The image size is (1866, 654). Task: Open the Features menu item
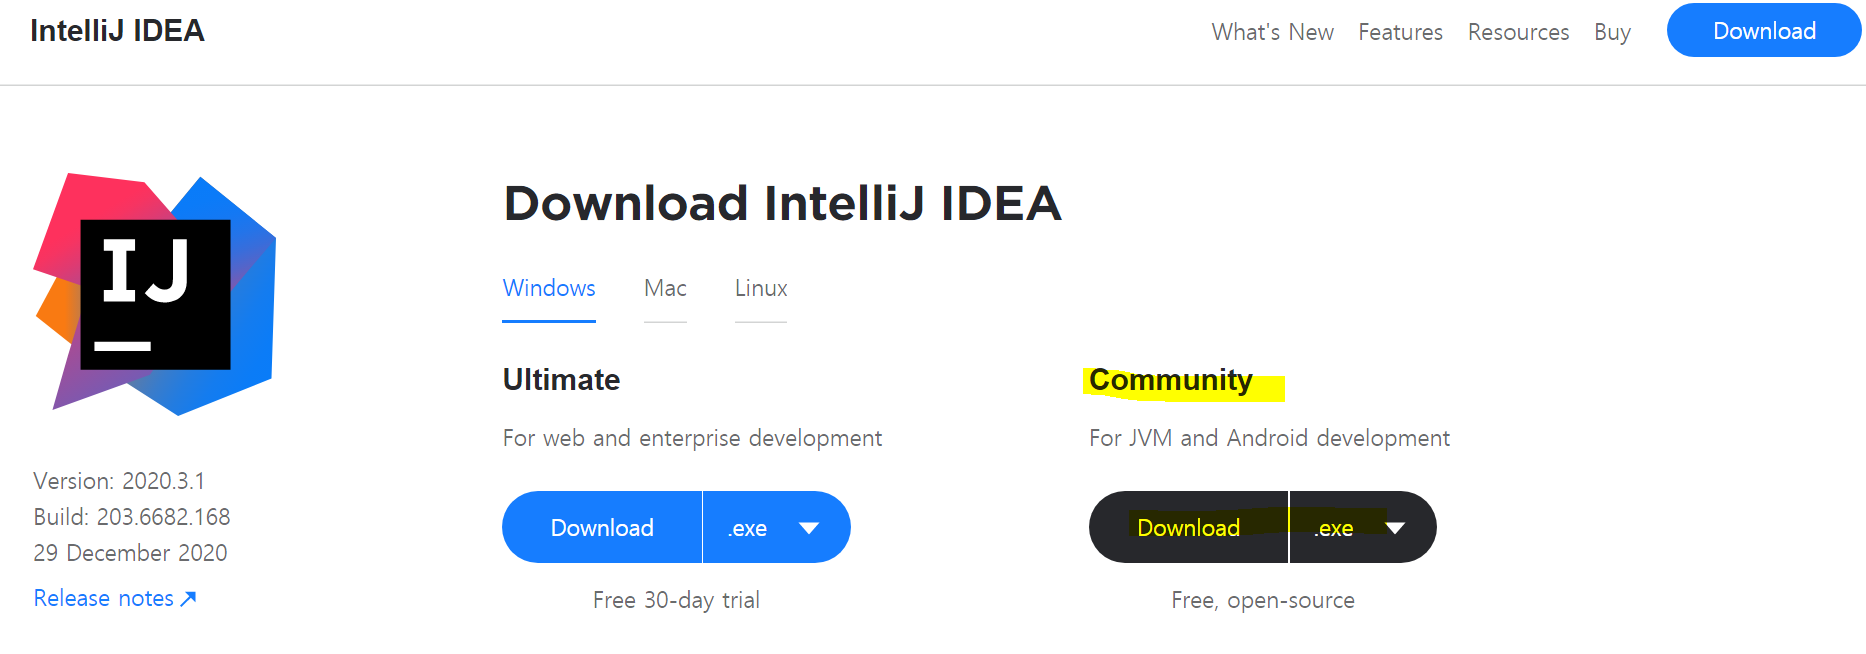[1400, 32]
